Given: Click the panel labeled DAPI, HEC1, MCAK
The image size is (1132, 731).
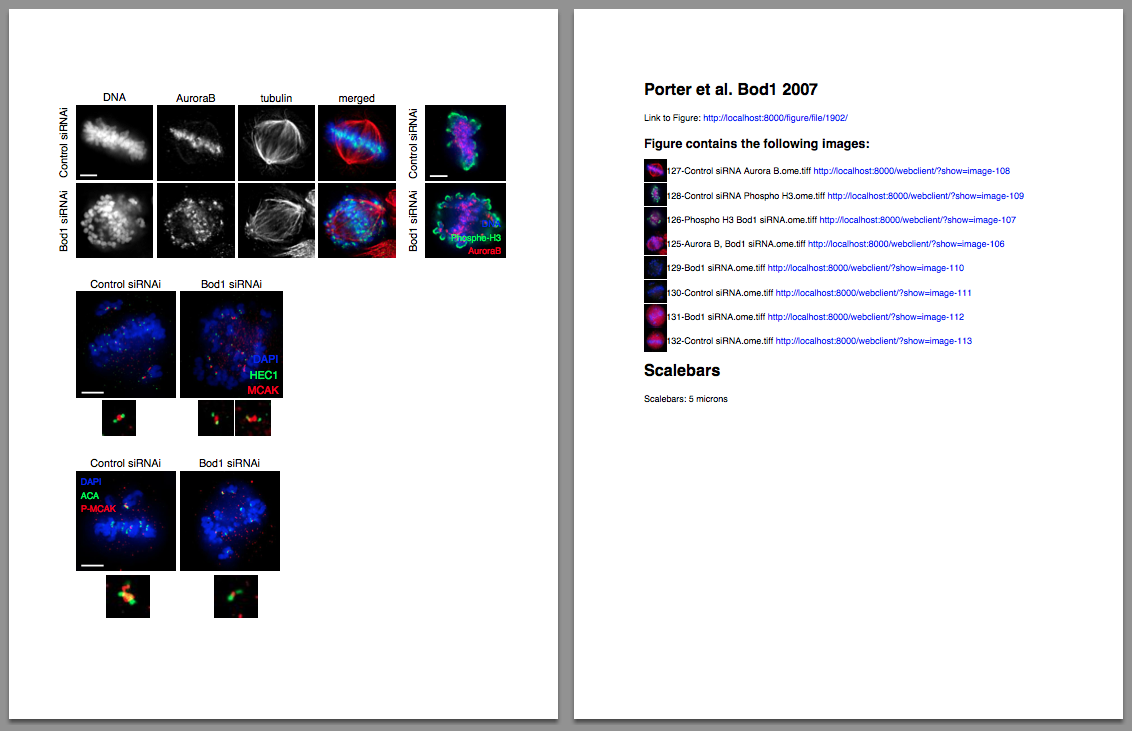Looking at the screenshot, I should [231, 345].
